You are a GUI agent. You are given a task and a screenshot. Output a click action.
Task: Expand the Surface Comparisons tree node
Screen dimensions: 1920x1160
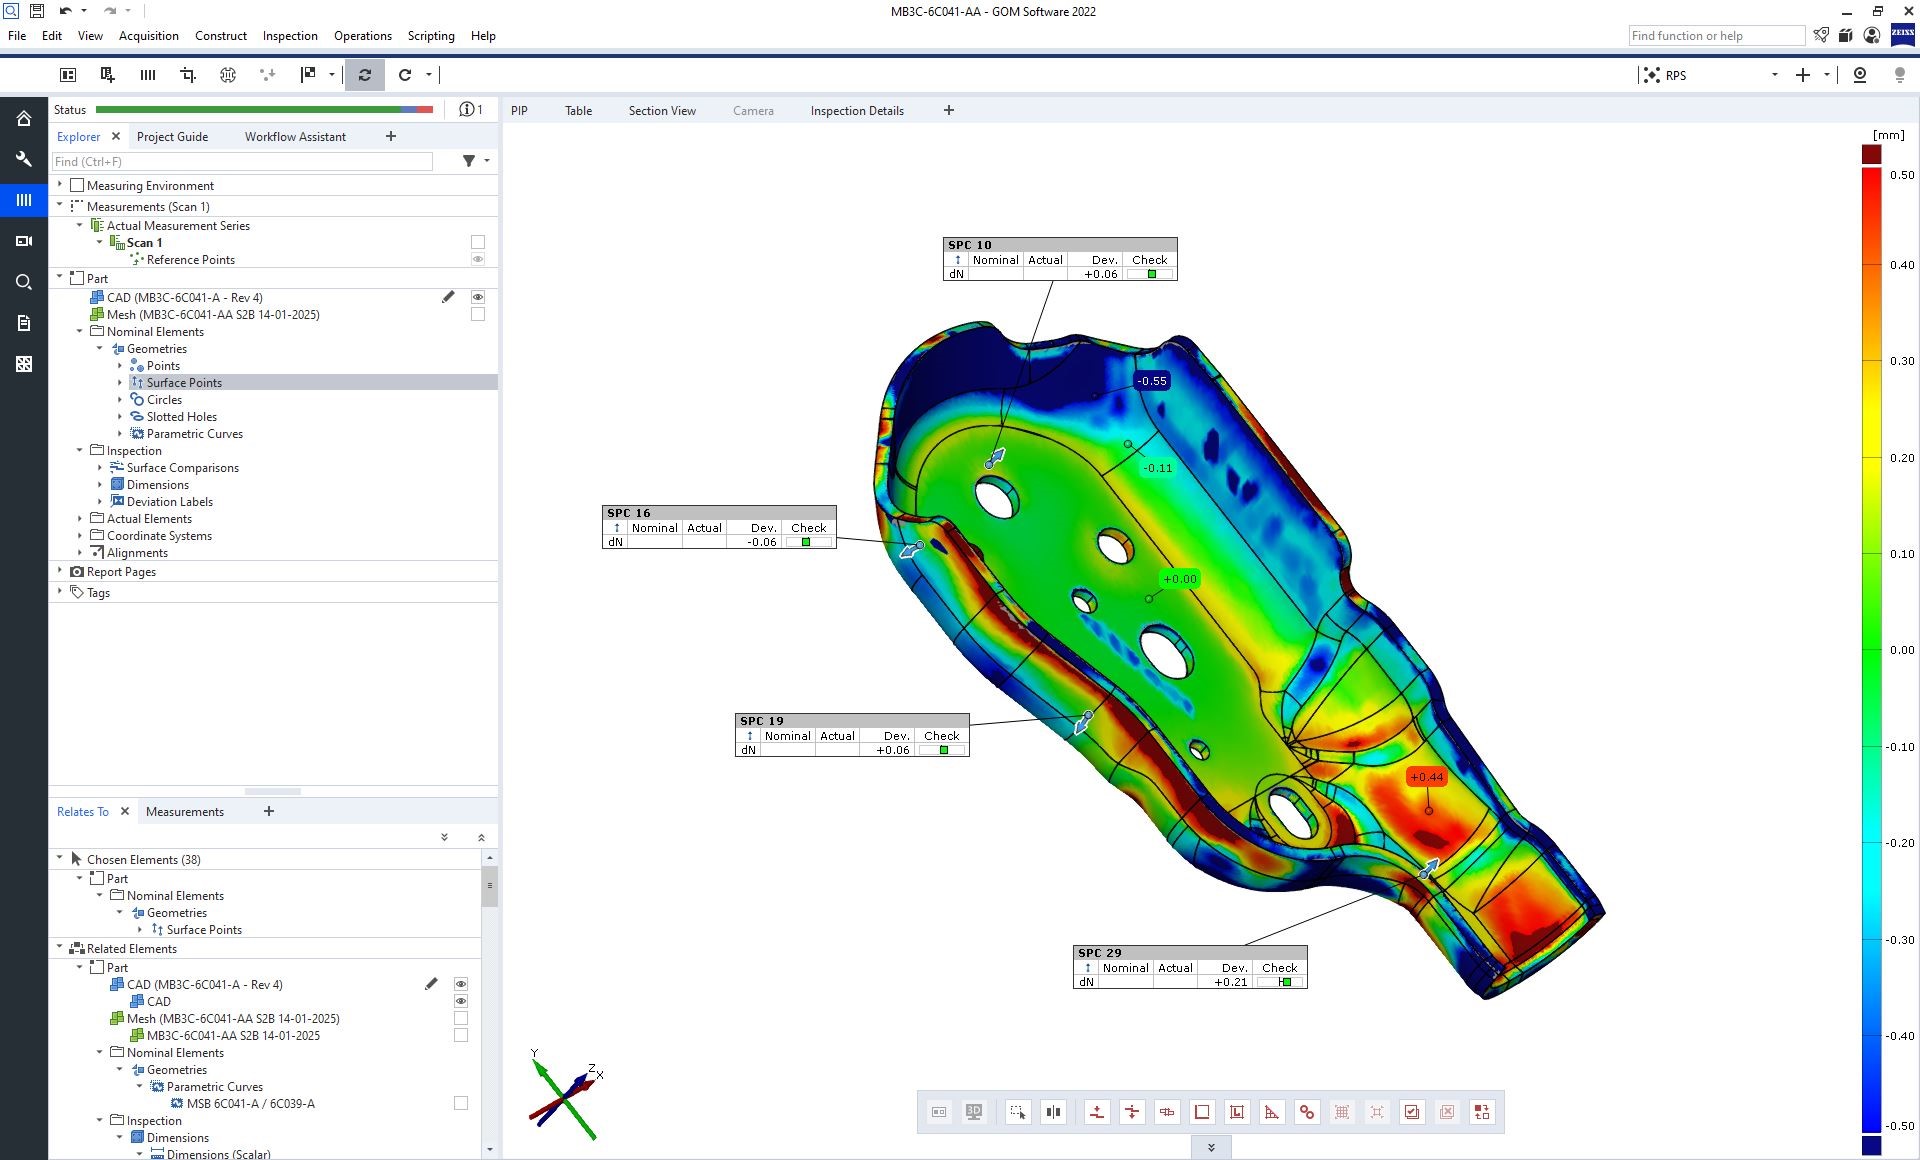coord(100,468)
